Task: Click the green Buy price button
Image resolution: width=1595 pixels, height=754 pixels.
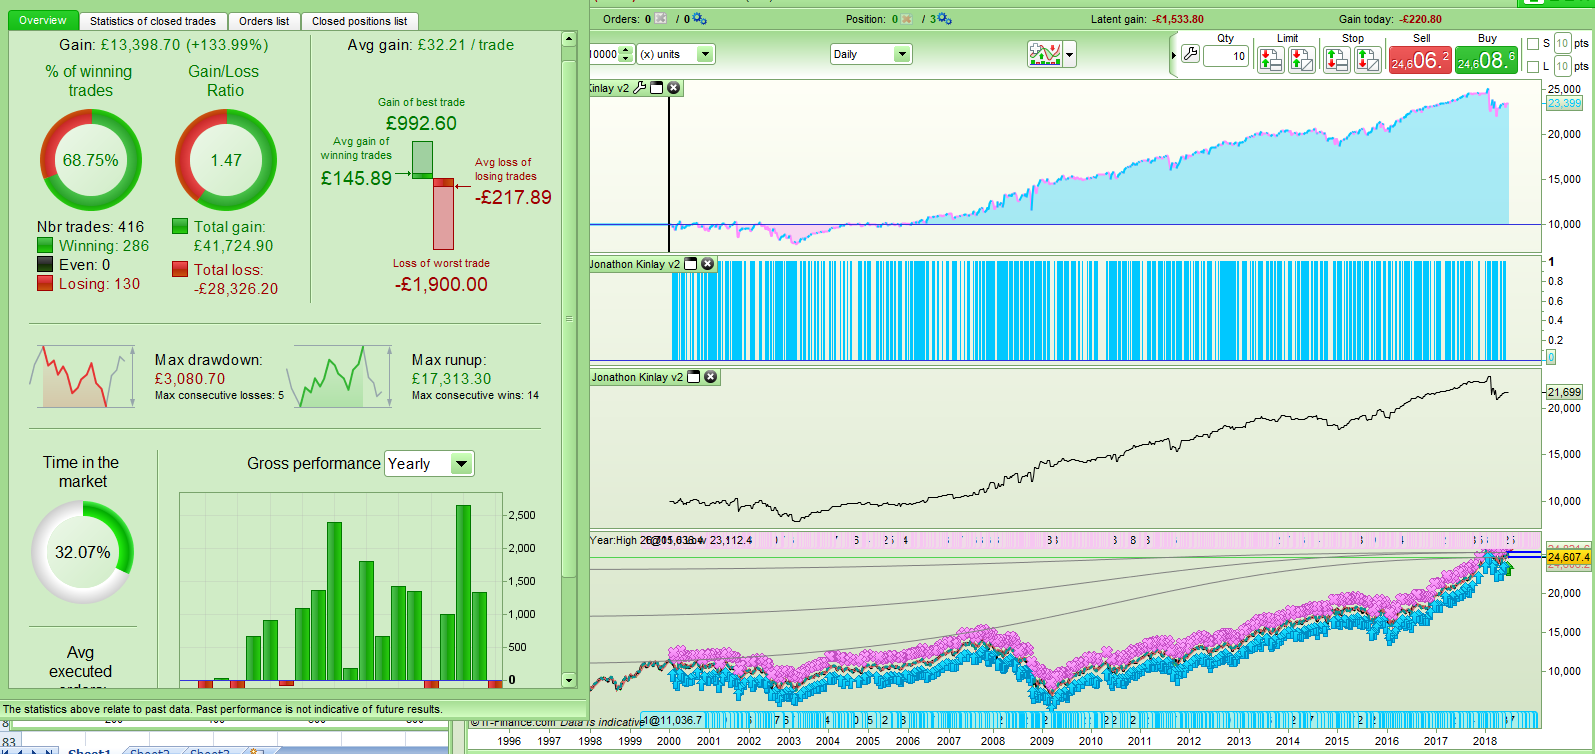Action: click(1486, 60)
